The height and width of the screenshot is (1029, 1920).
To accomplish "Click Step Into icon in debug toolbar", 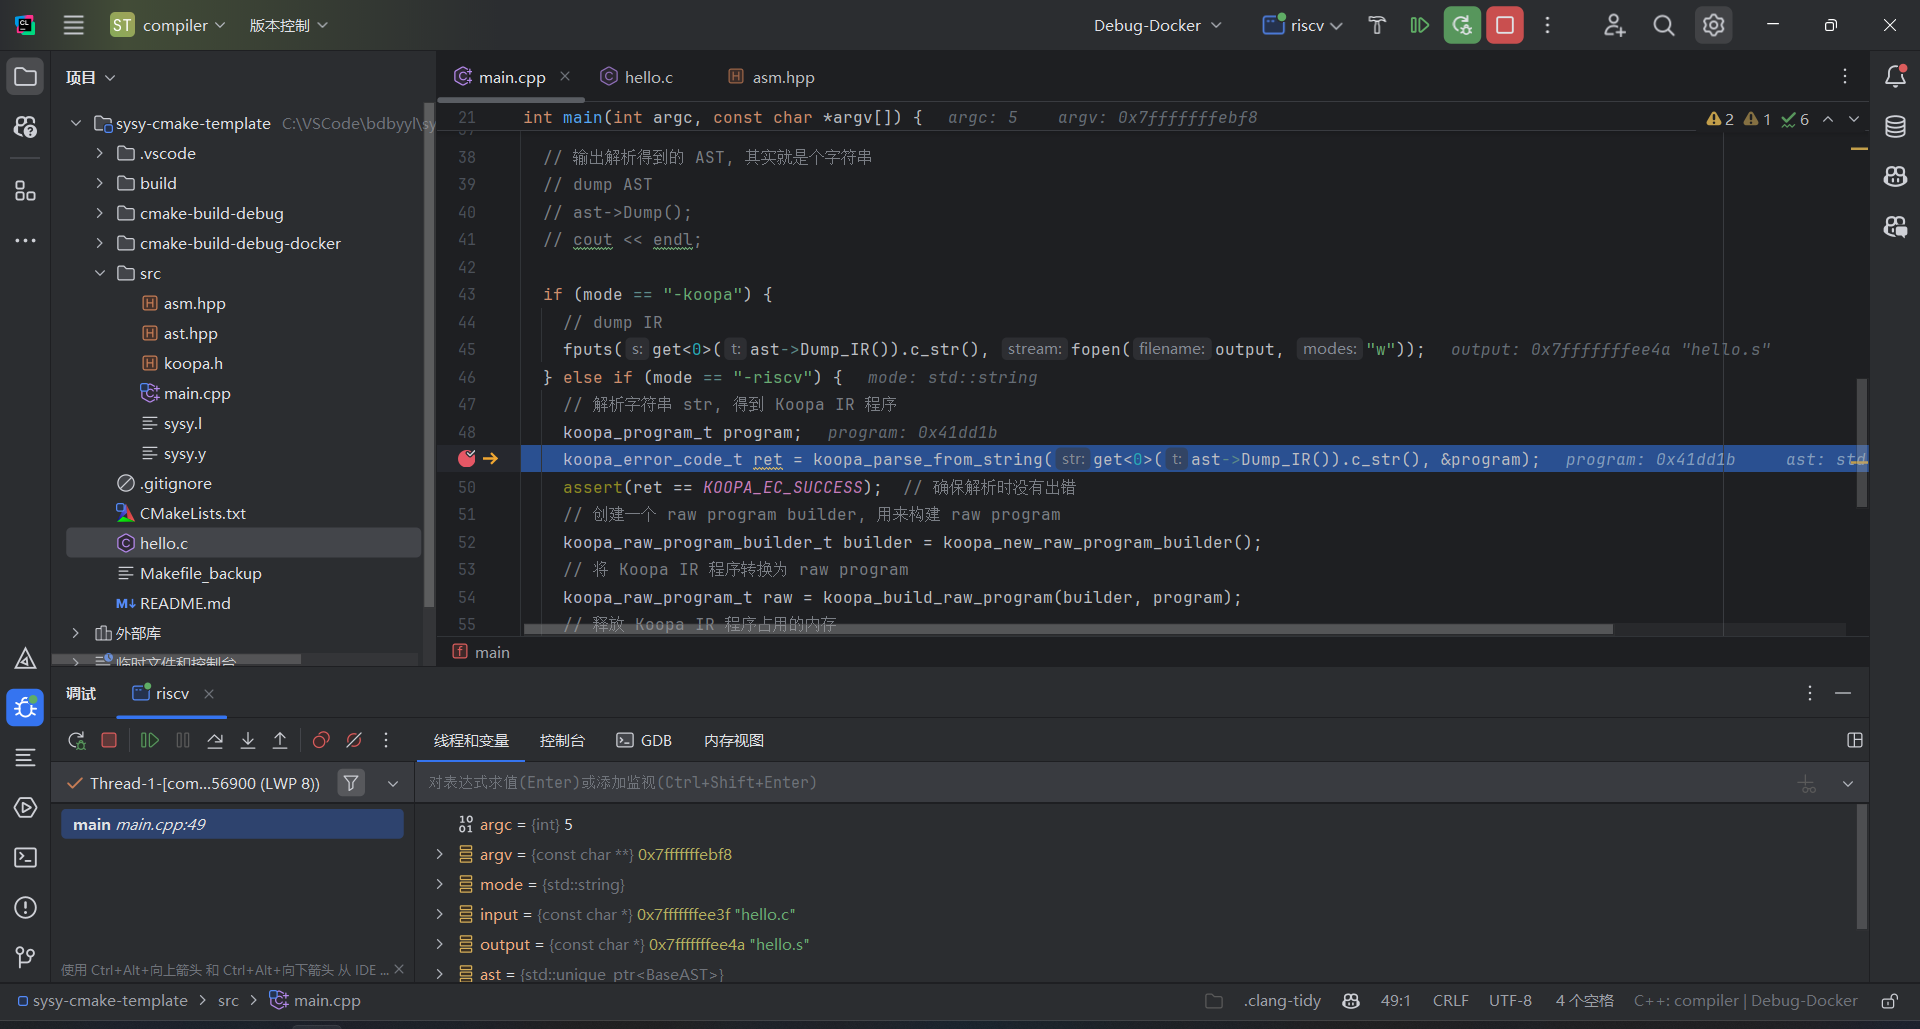I will [x=248, y=740].
